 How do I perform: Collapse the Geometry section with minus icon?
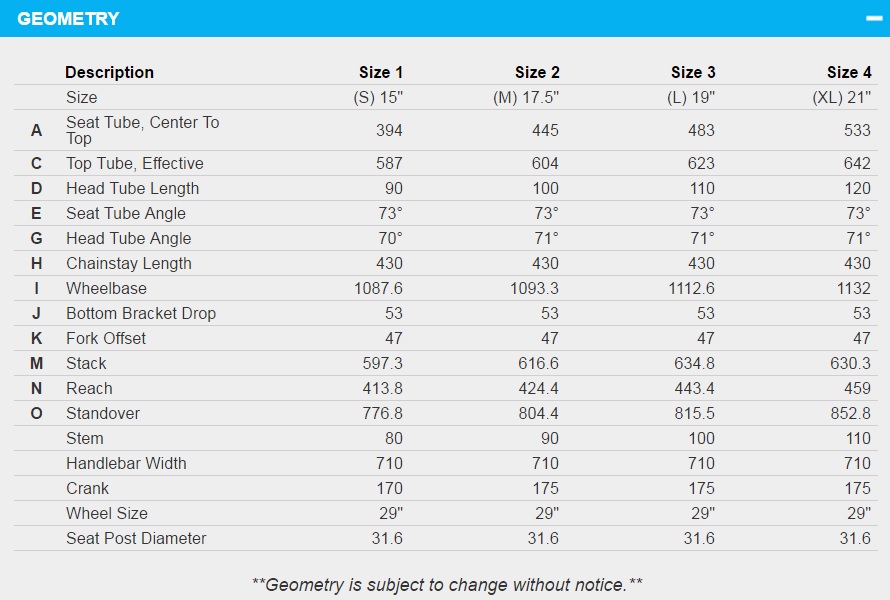click(x=874, y=18)
